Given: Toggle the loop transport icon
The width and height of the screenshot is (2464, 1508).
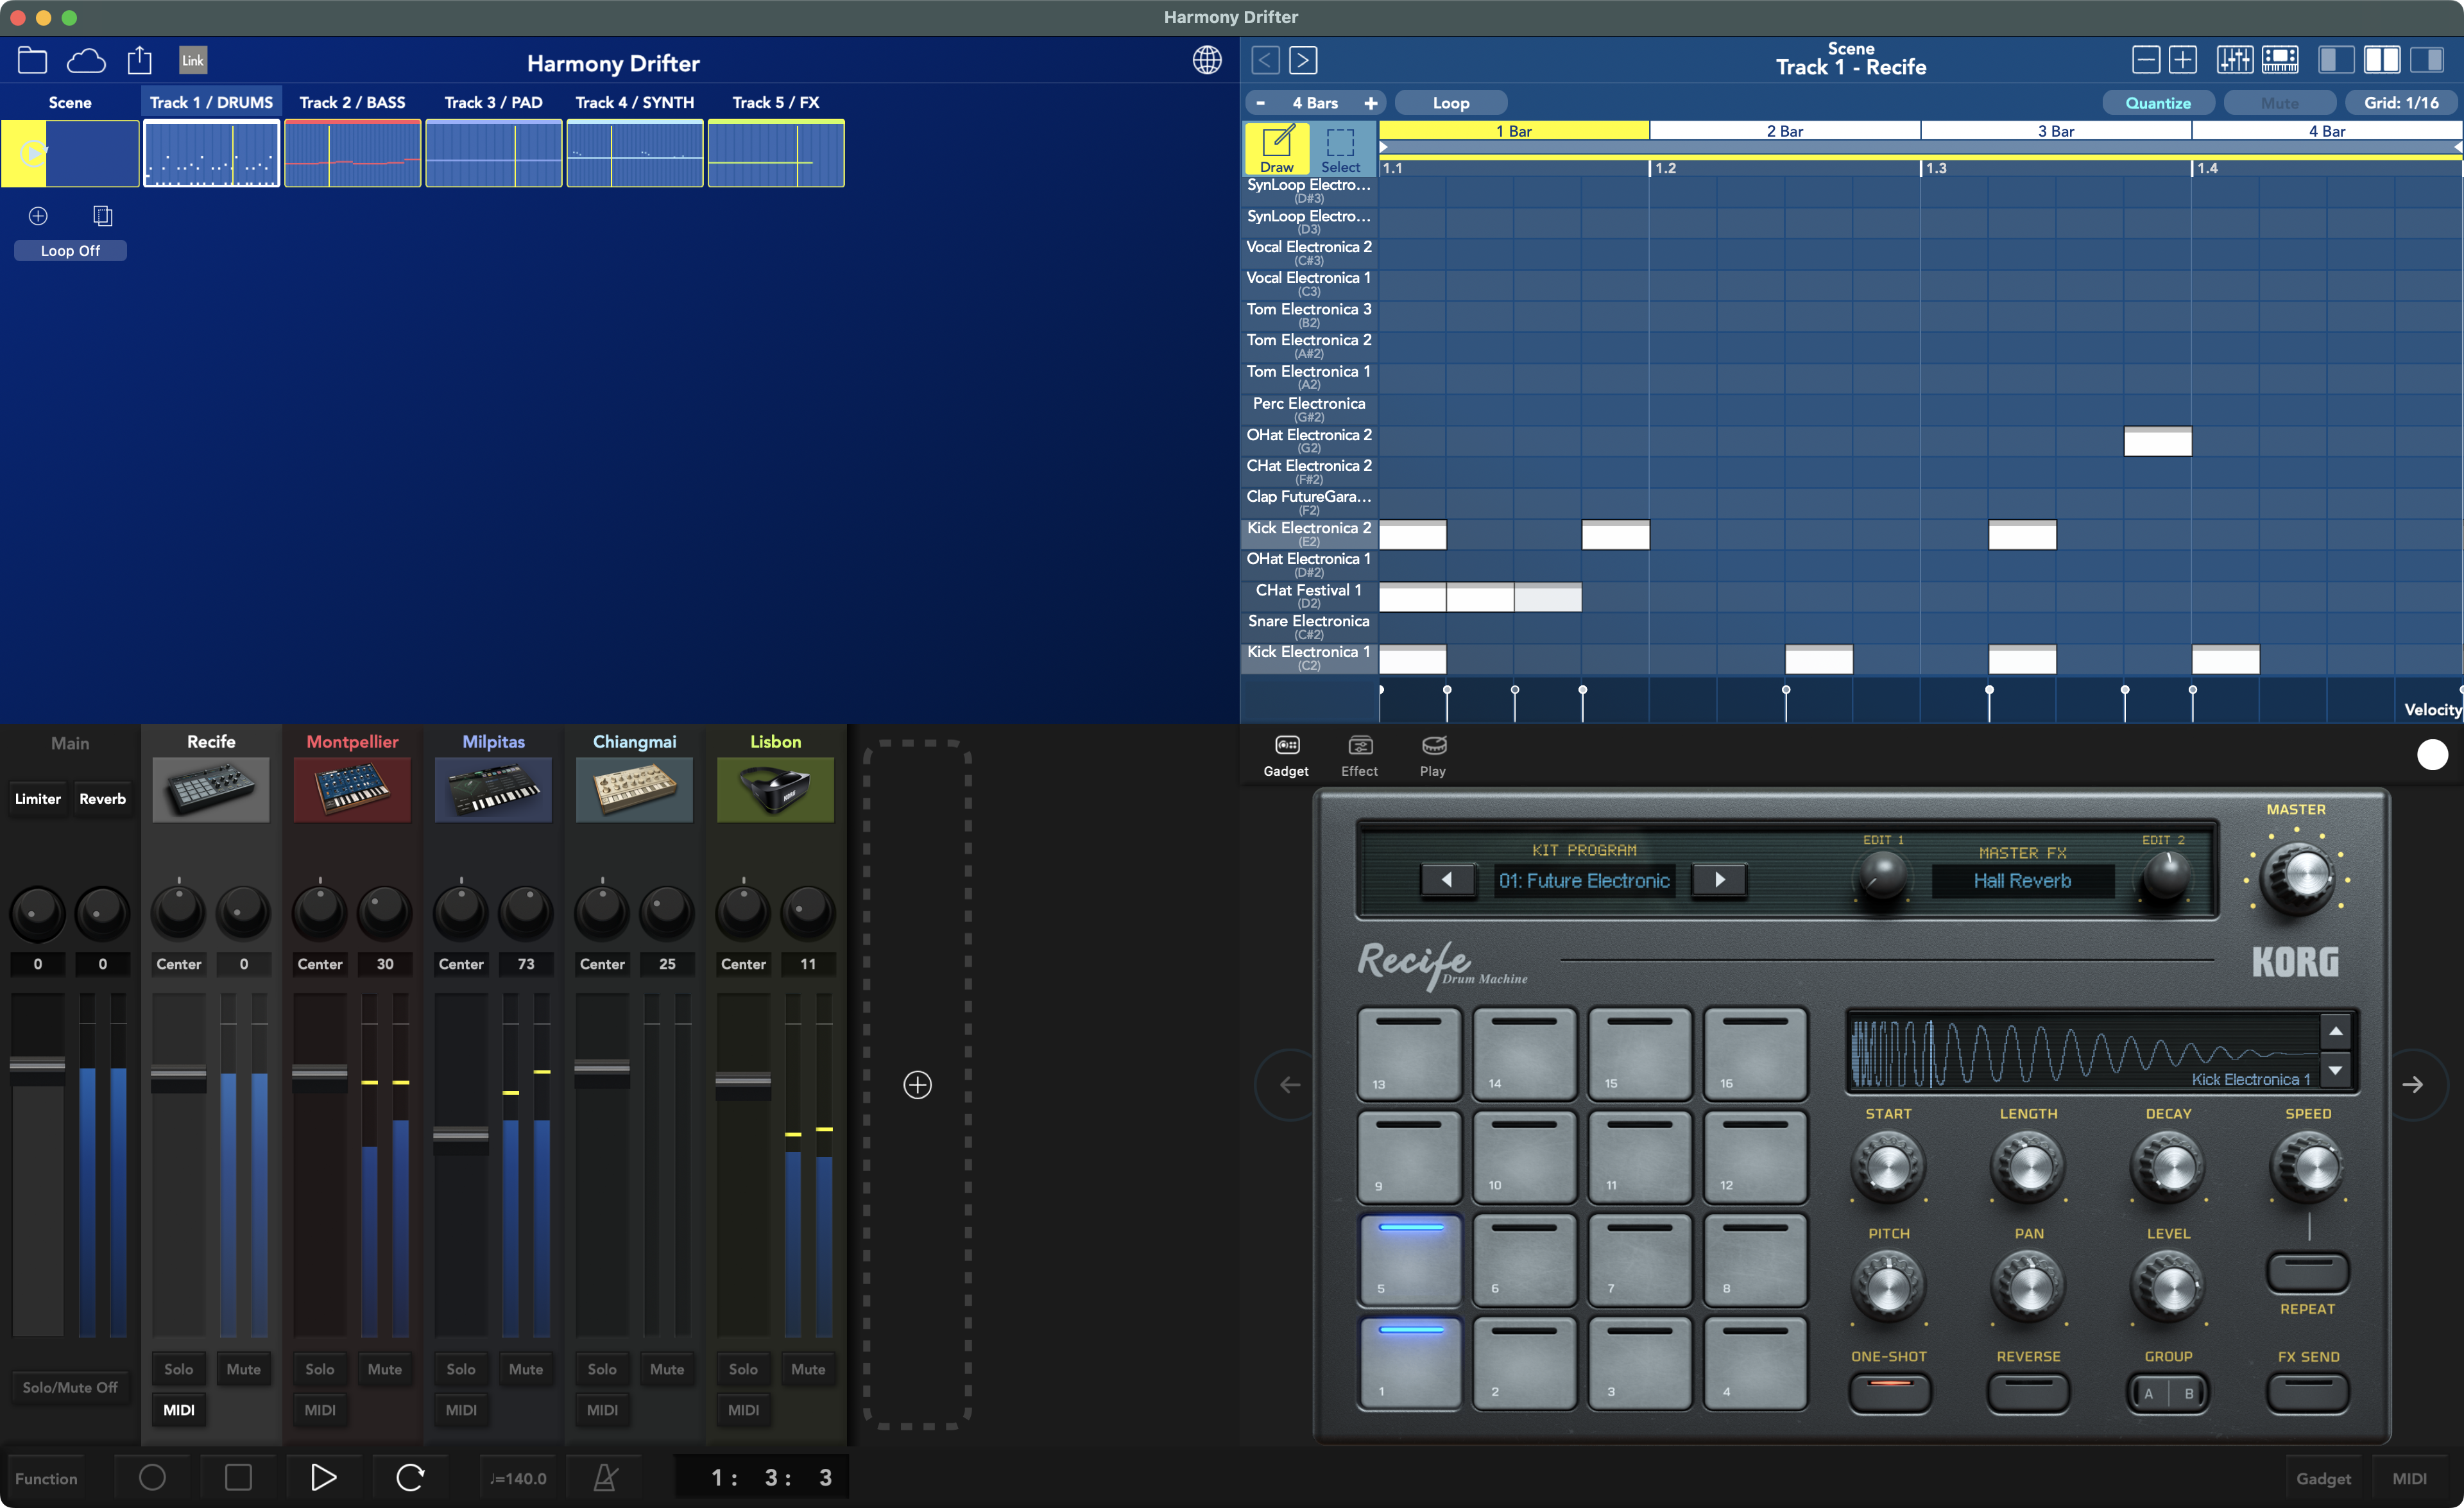Looking at the screenshot, I should (410, 1477).
